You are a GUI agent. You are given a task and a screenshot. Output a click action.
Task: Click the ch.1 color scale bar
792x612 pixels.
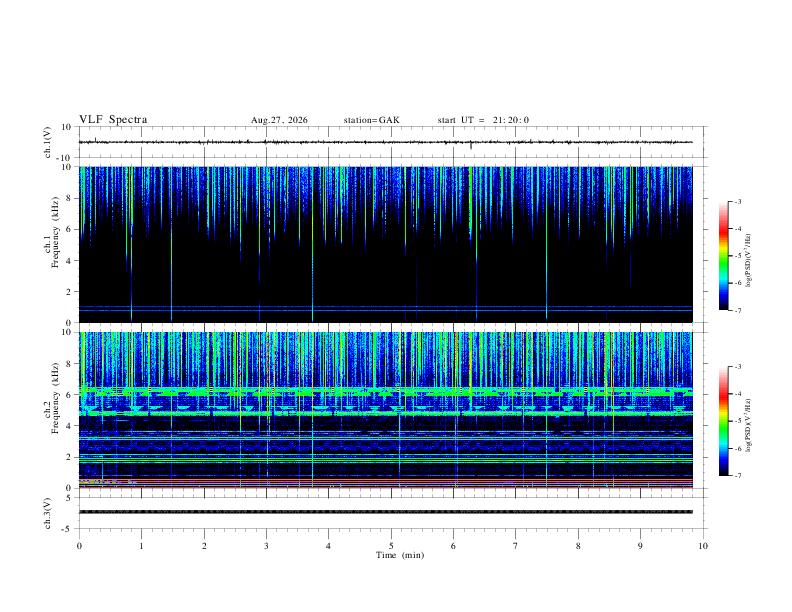tap(723, 256)
